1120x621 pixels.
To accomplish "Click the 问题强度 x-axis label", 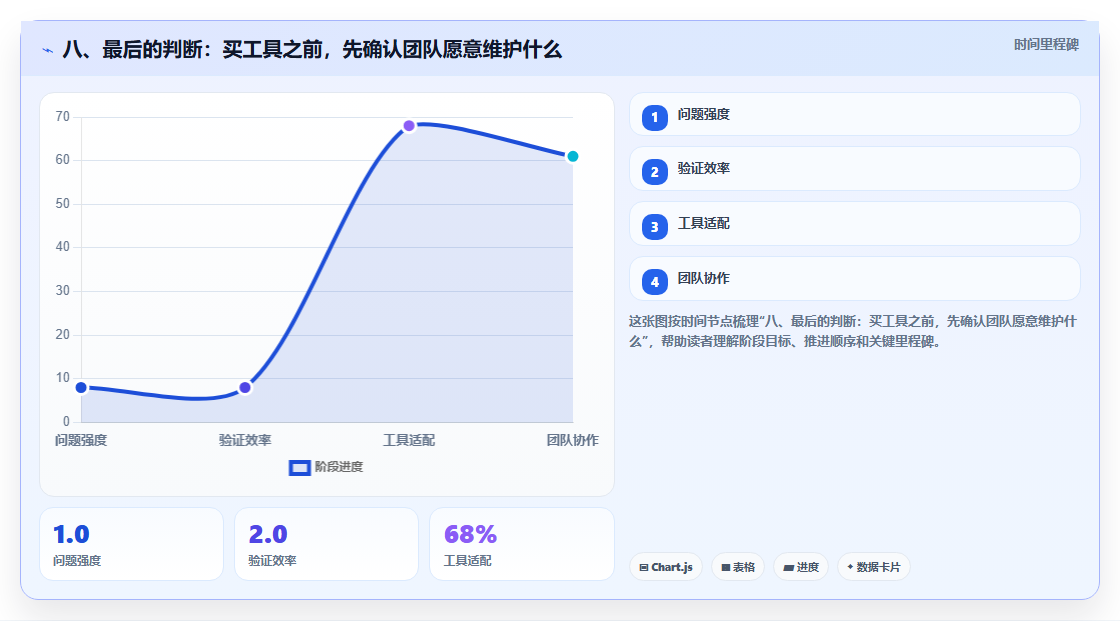I will click(x=81, y=440).
